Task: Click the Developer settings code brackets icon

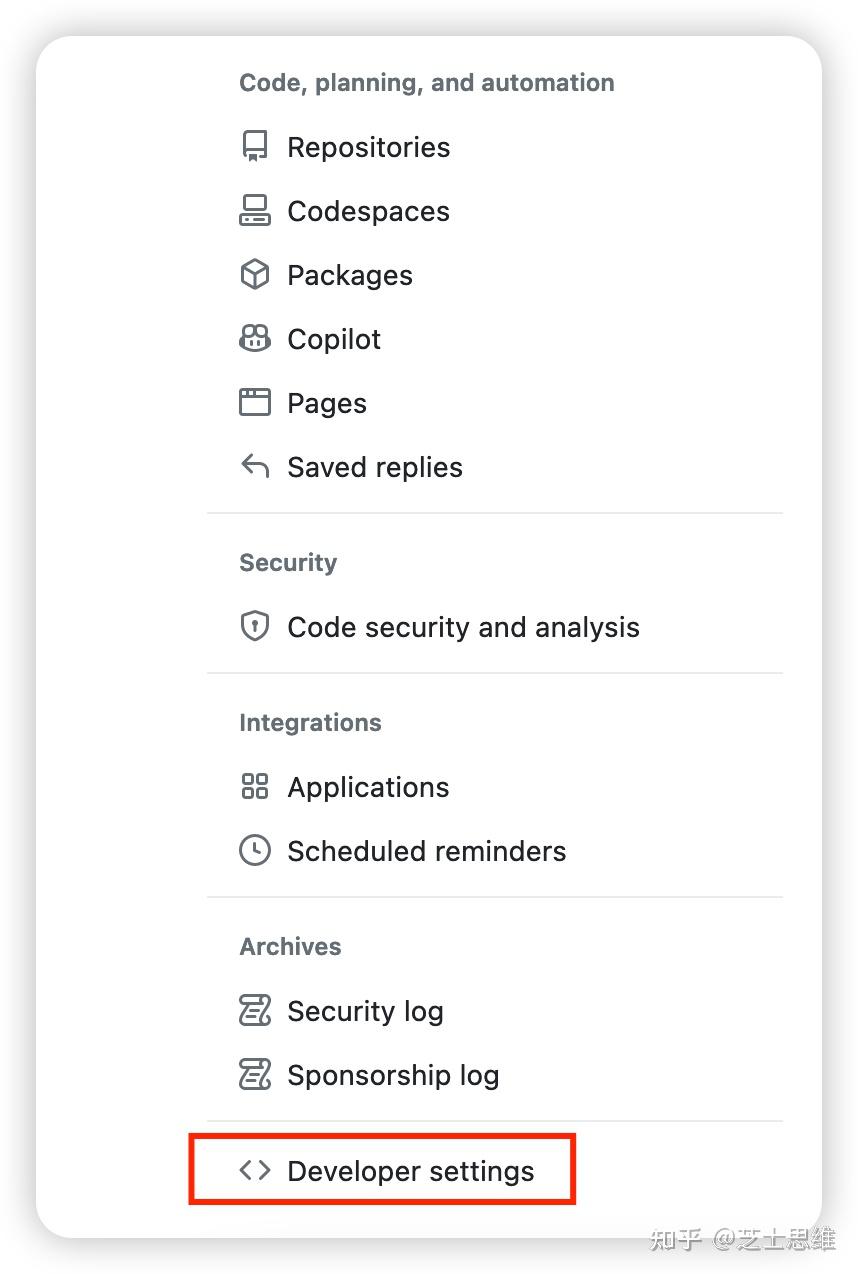Action: 255,1171
